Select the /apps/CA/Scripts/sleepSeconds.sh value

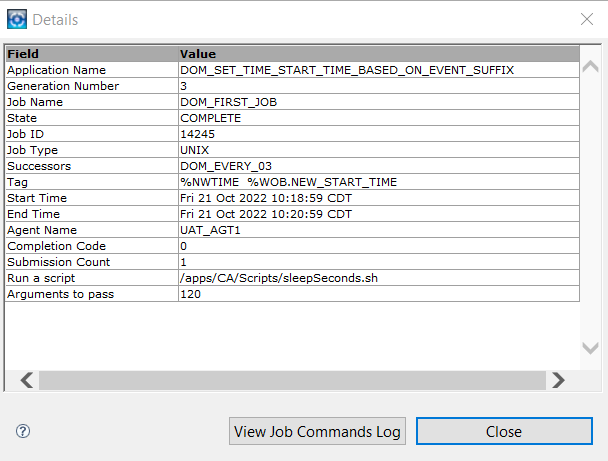point(379,278)
